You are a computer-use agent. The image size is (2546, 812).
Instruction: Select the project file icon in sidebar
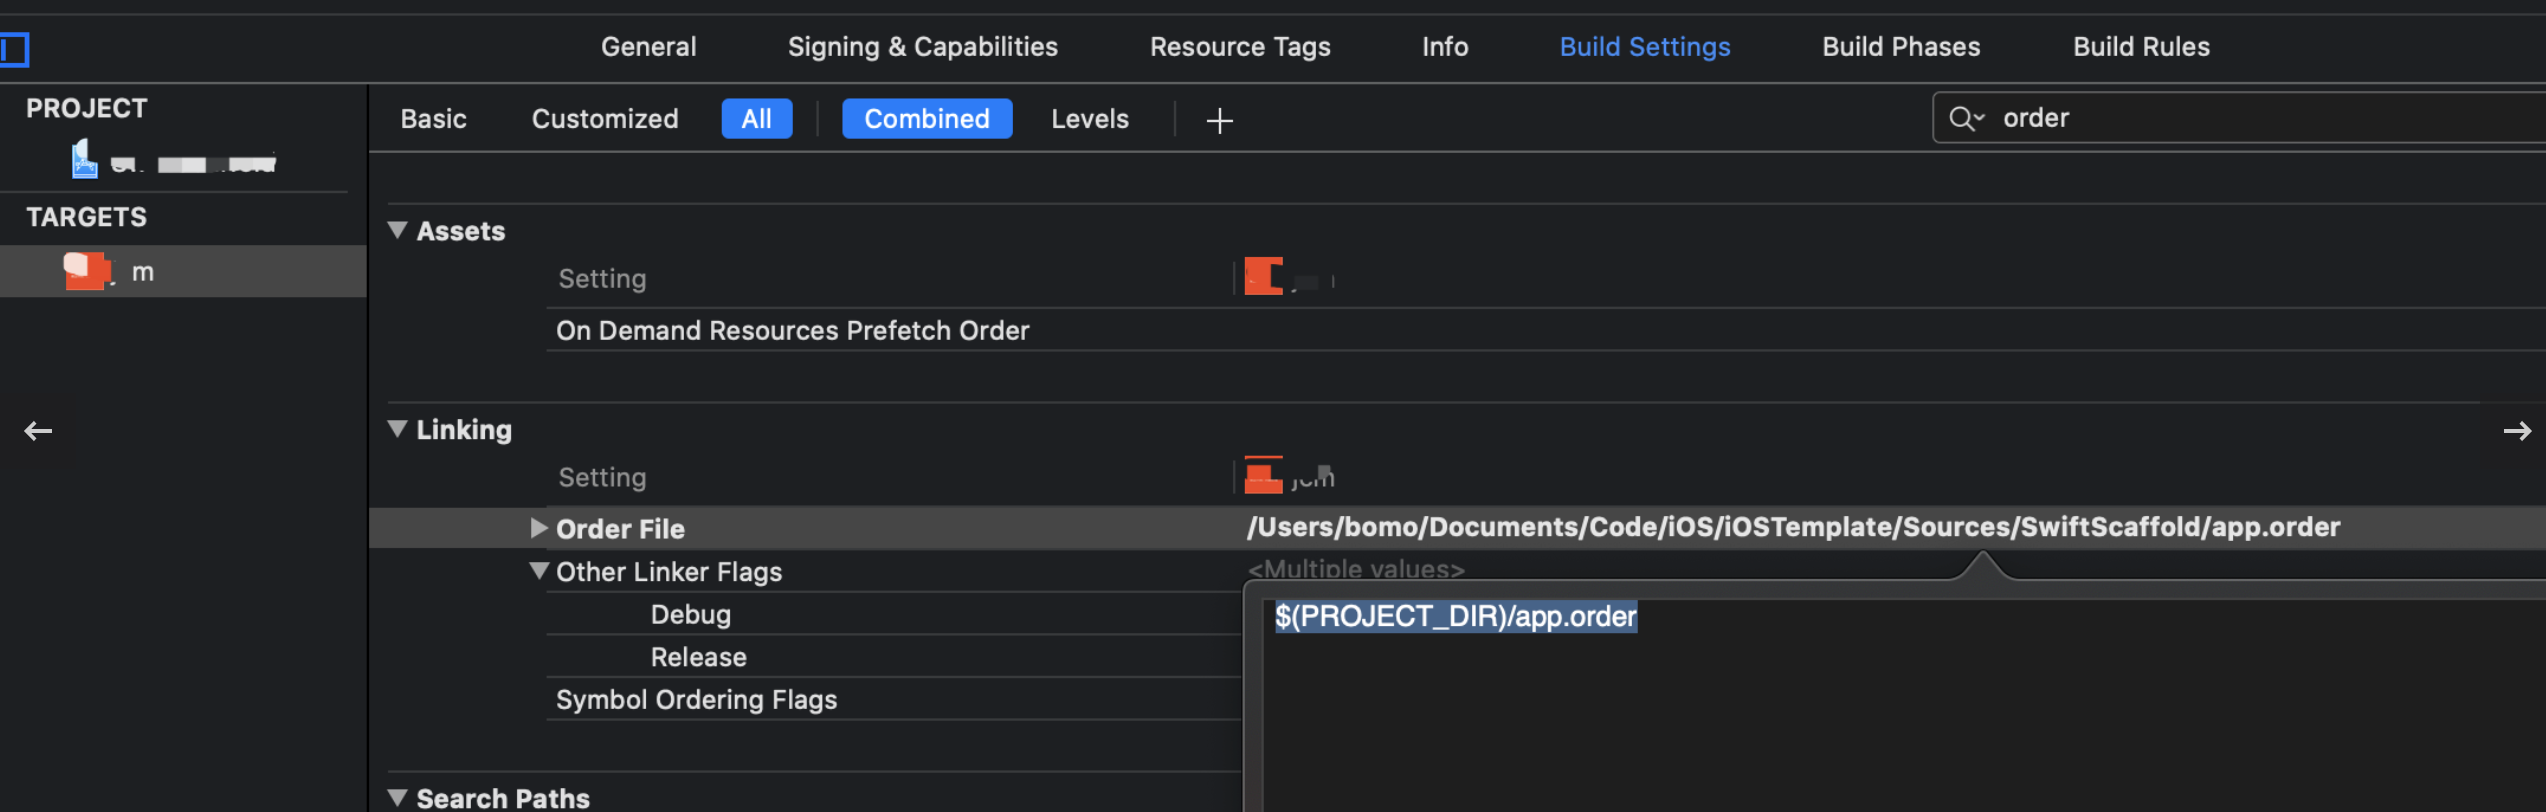pyautogui.click(x=84, y=161)
